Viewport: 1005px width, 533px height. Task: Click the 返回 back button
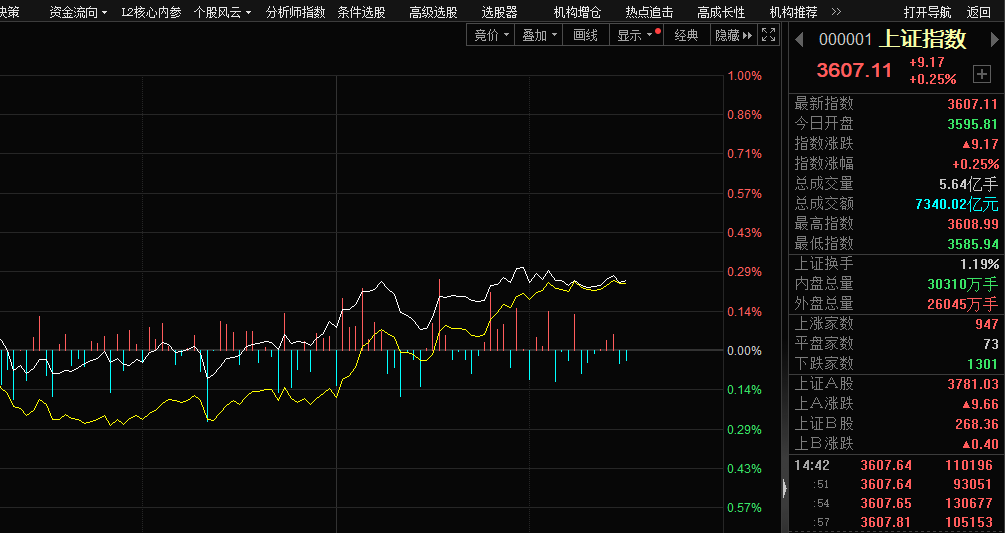pyautogui.click(x=978, y=12)
